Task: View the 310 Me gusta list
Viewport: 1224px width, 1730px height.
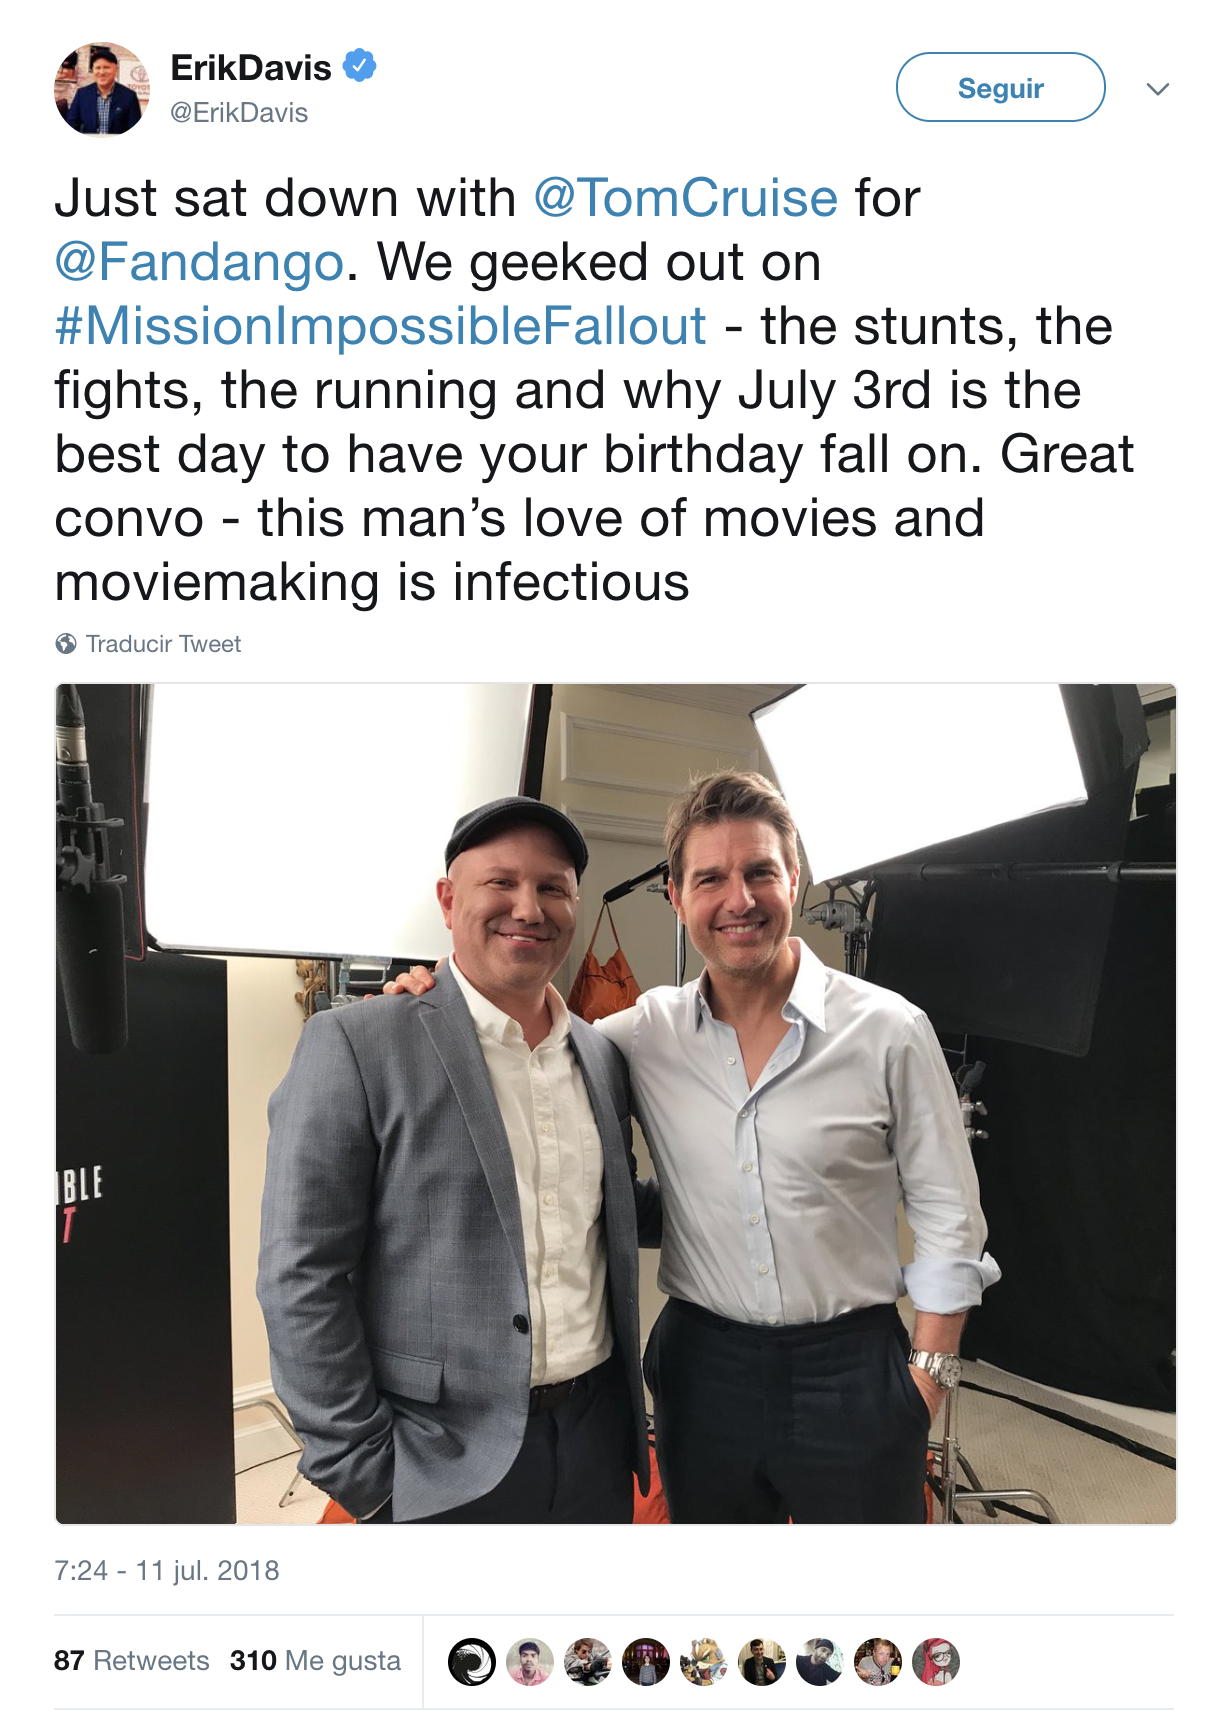Action: tap(315, 1661)
